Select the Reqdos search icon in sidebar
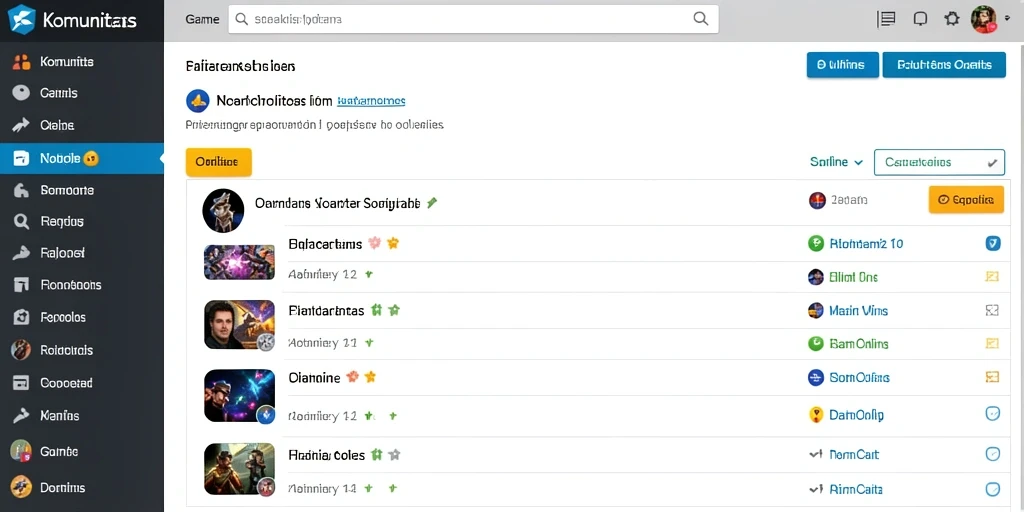This screenshot has height=512, width=1024. (x=22, y=222)
